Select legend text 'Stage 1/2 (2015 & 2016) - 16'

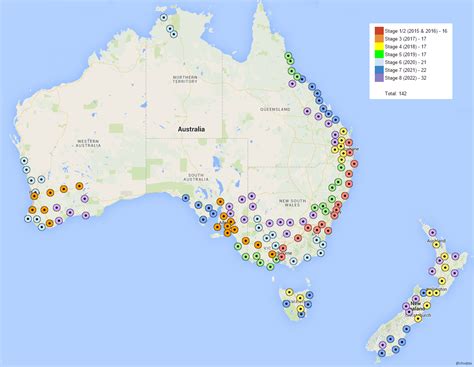[416, 31]
